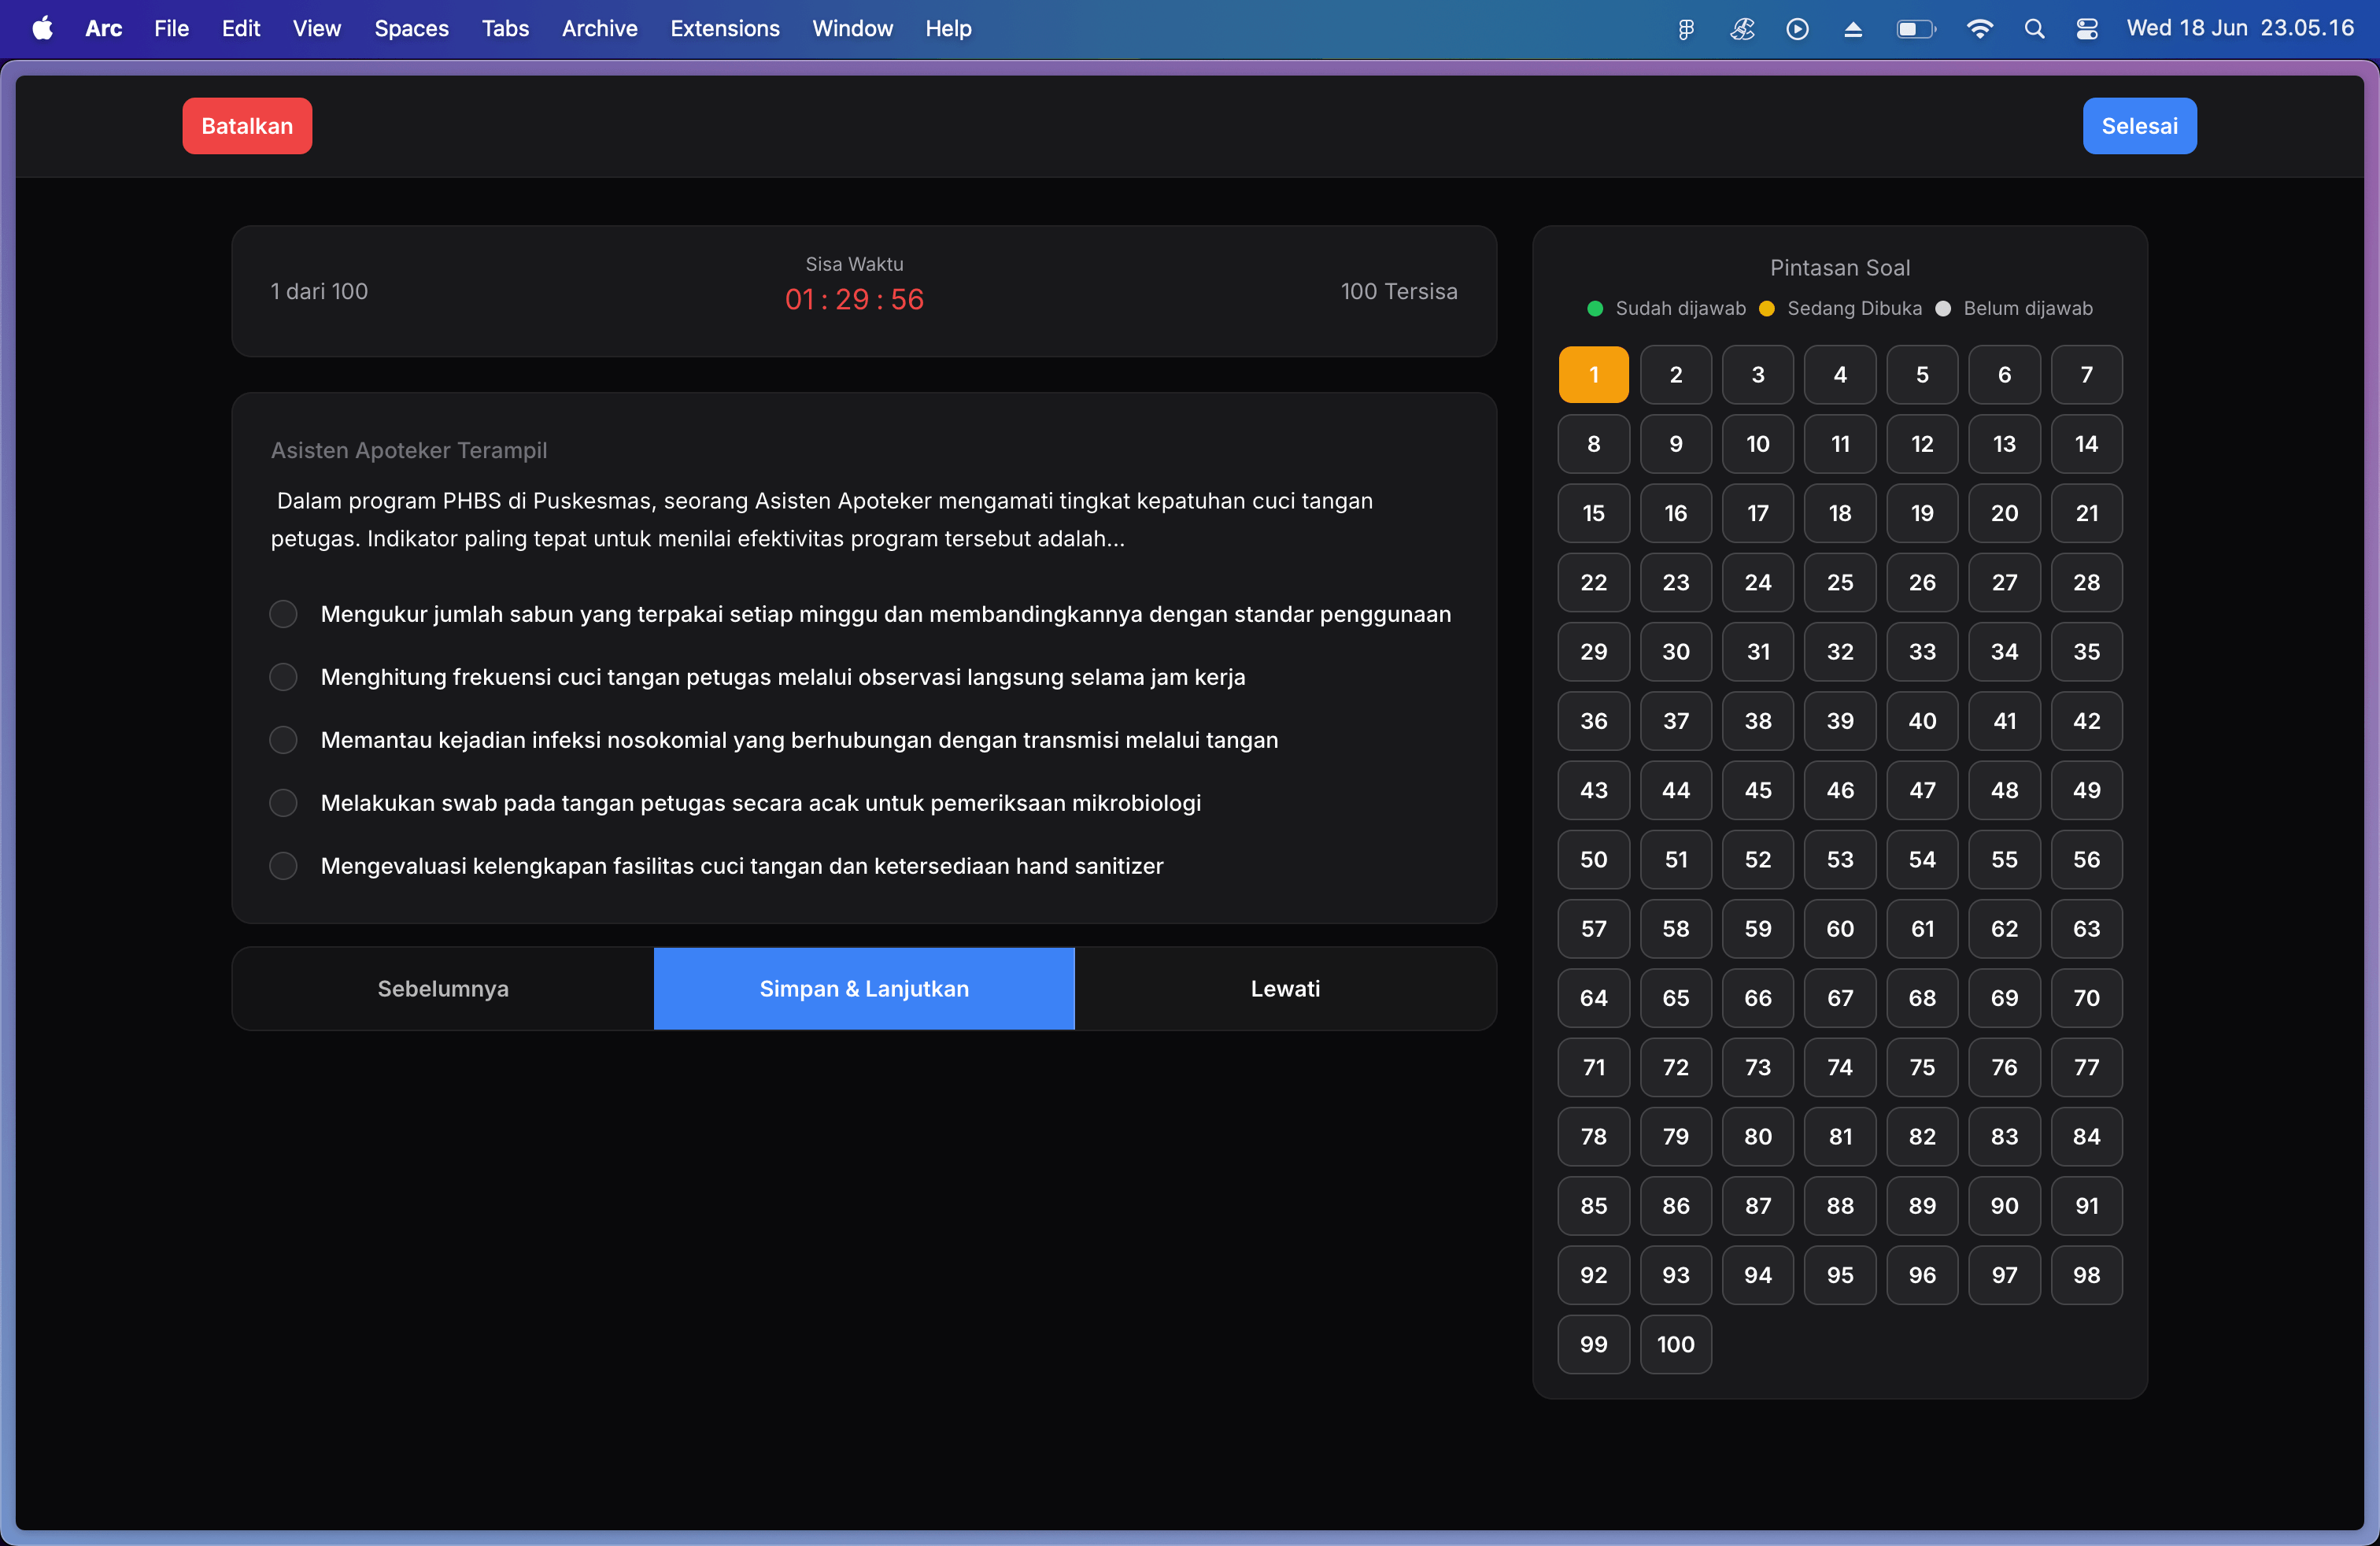Click the Wi-Fi status icon
Image resolution: width=2380 pixels, height=1546 pixels.
coord(1979,29)
